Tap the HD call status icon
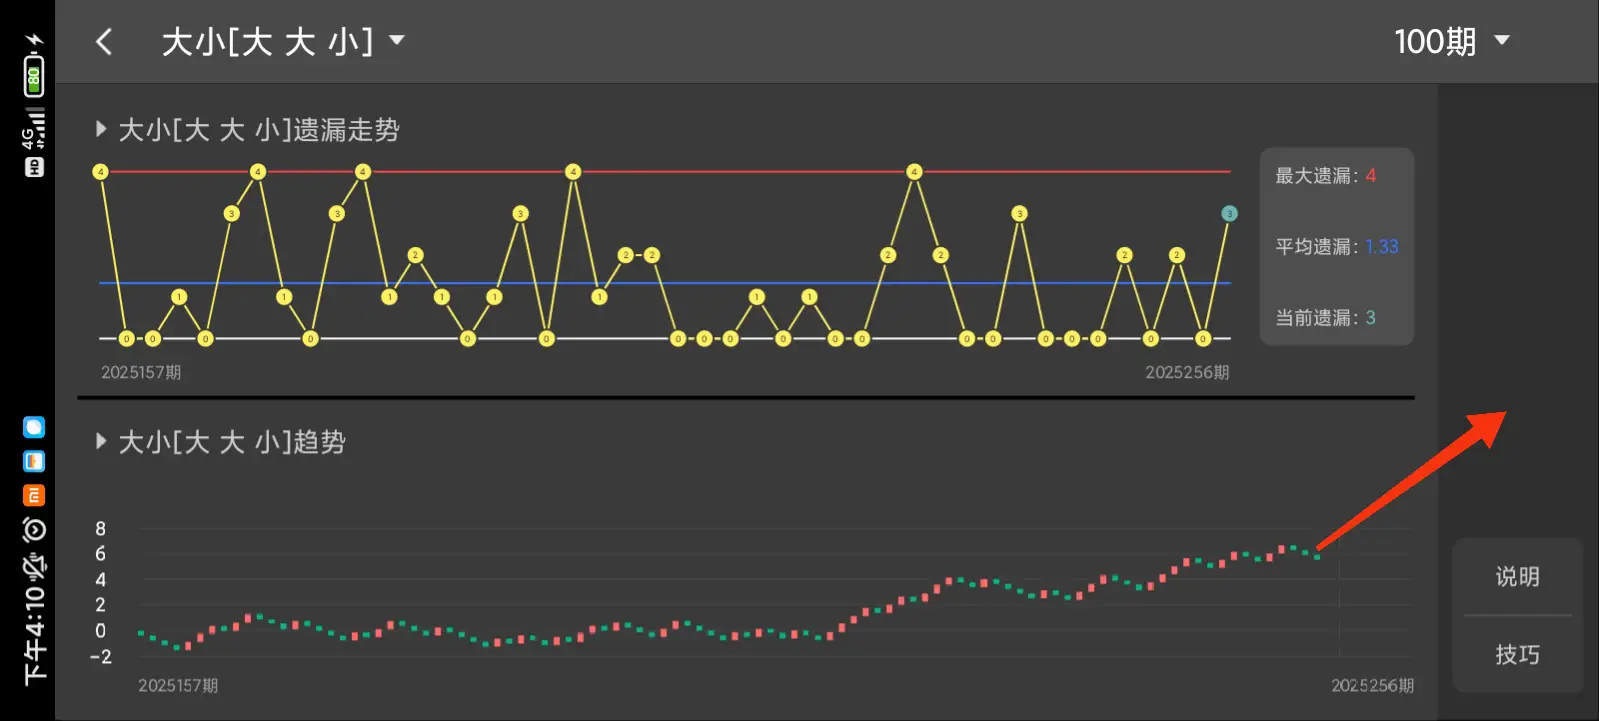1599x721 pixels. (x=34, y=167)
